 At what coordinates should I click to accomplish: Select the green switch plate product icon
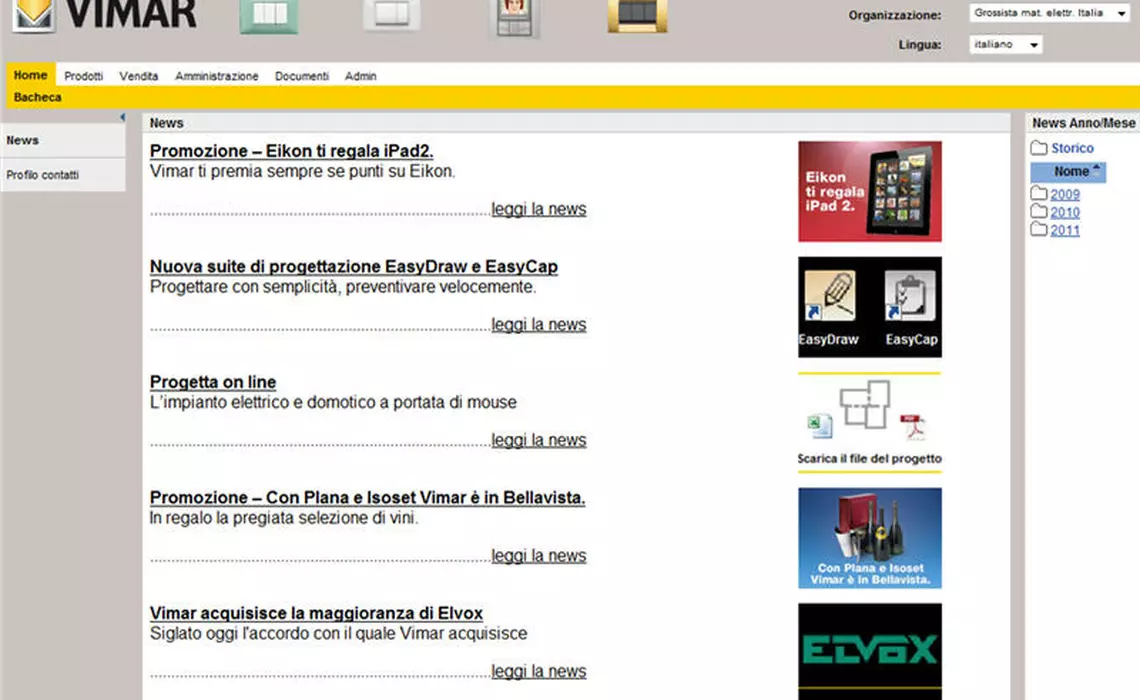pyautogui.click(x=269, y=15)
